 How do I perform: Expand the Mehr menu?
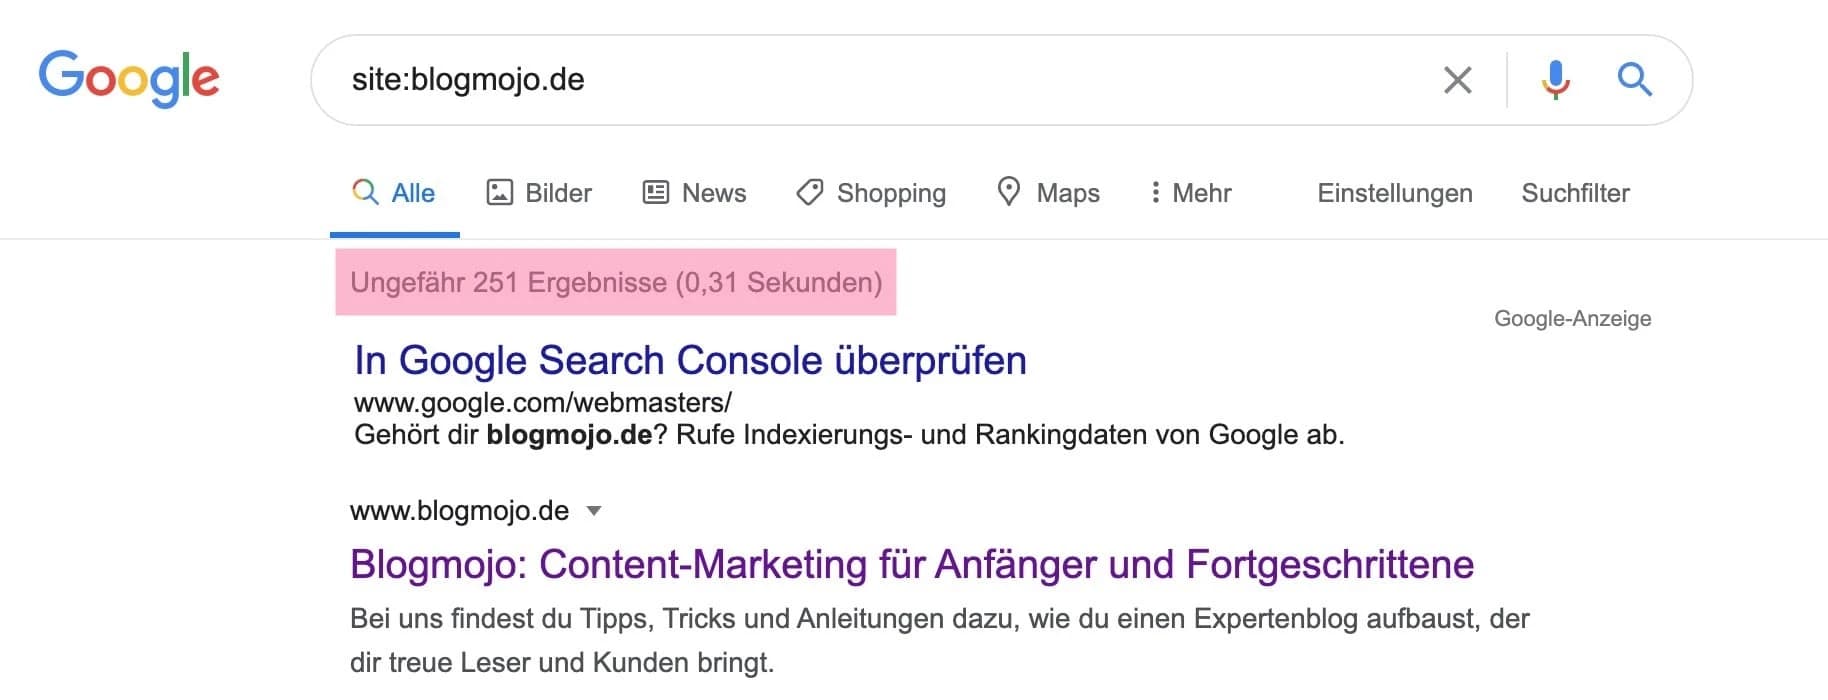1190,193
